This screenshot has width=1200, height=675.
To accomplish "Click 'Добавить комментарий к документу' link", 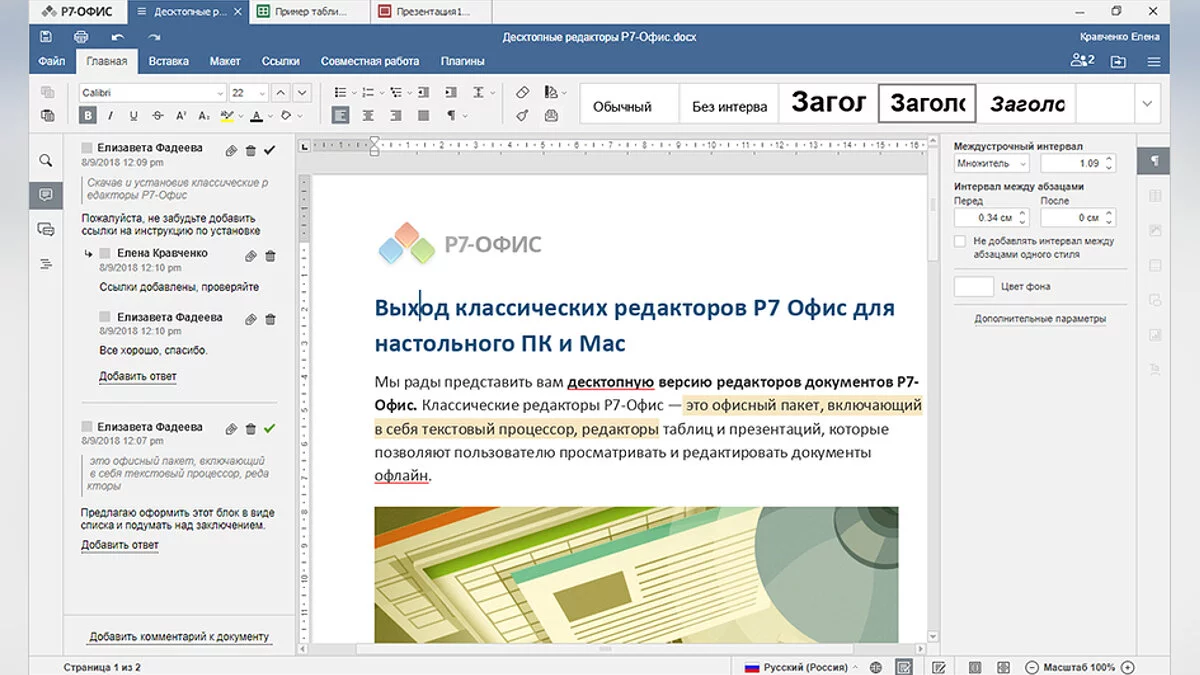I will [179, 636].
